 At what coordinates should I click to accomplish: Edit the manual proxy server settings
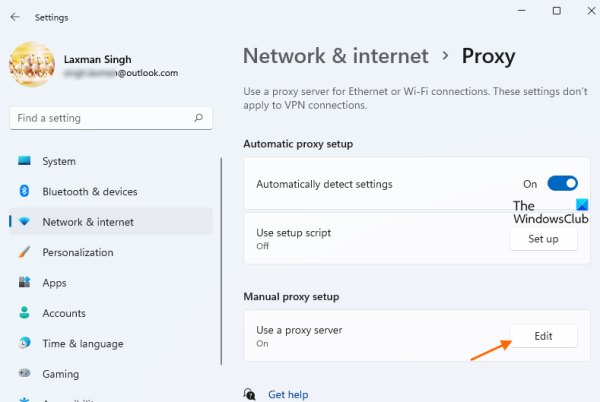pyautogui.click(x=543, y=336)
